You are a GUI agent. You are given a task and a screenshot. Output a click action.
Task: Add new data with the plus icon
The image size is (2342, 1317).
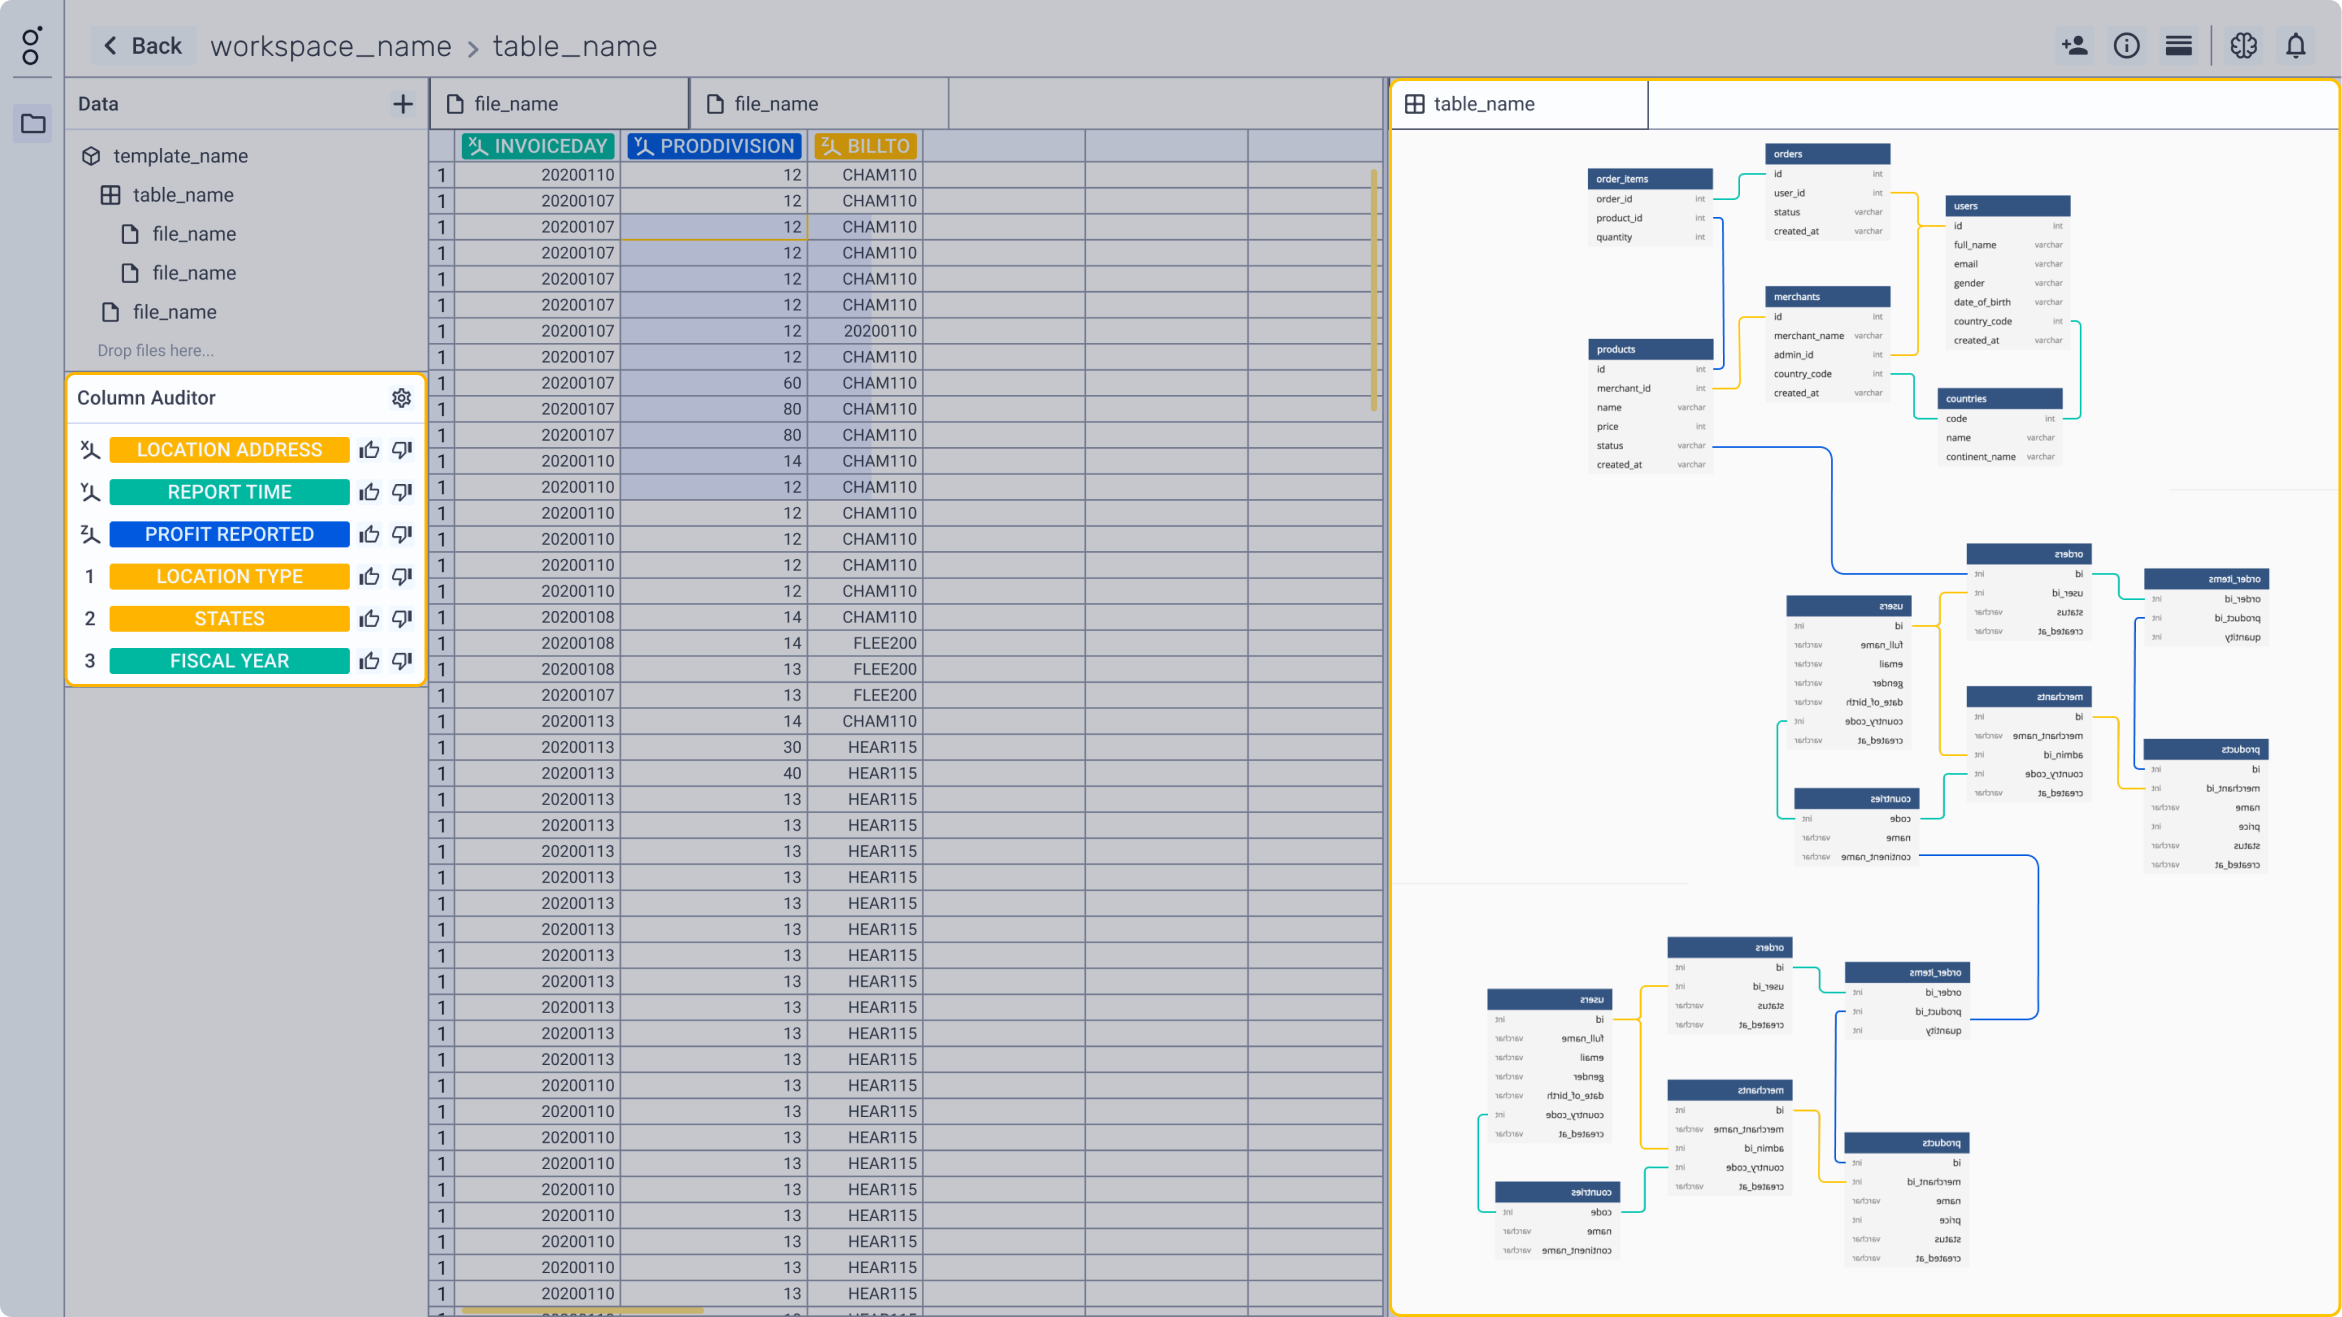coord(403,104)
